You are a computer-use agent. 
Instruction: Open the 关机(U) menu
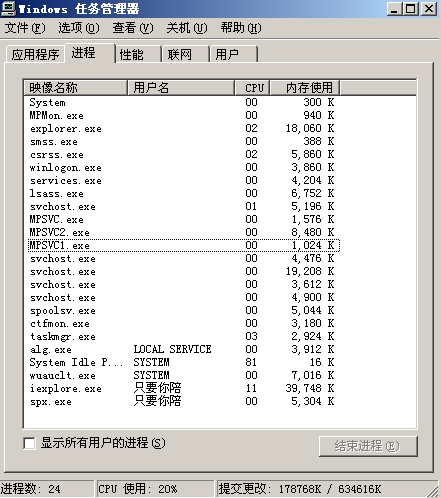[187, 28]
